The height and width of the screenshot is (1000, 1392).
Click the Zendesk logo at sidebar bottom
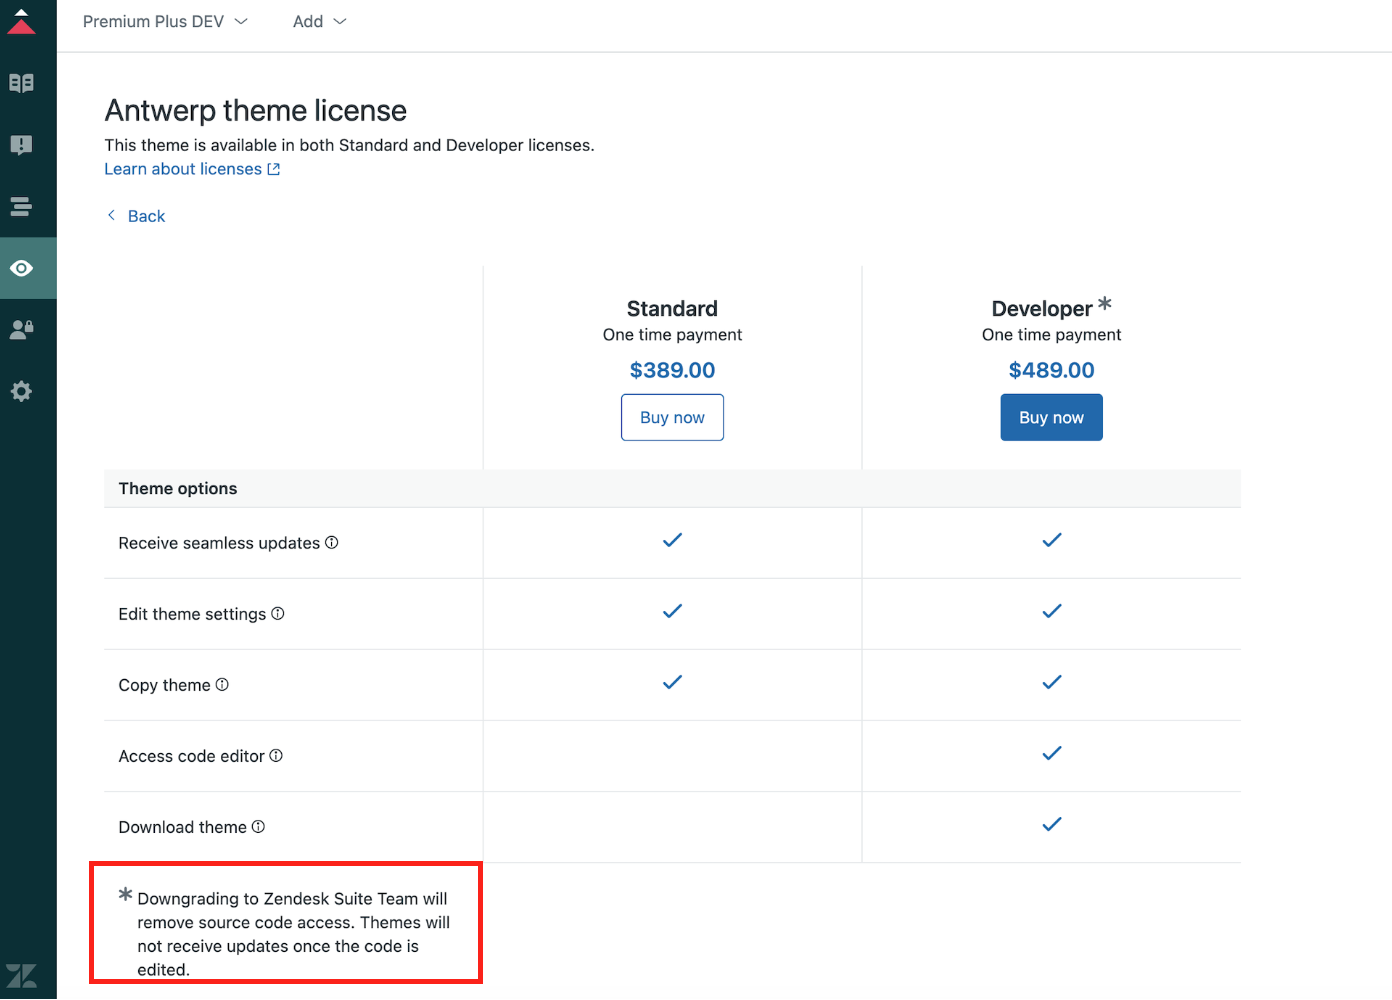[x=21, y=975]
